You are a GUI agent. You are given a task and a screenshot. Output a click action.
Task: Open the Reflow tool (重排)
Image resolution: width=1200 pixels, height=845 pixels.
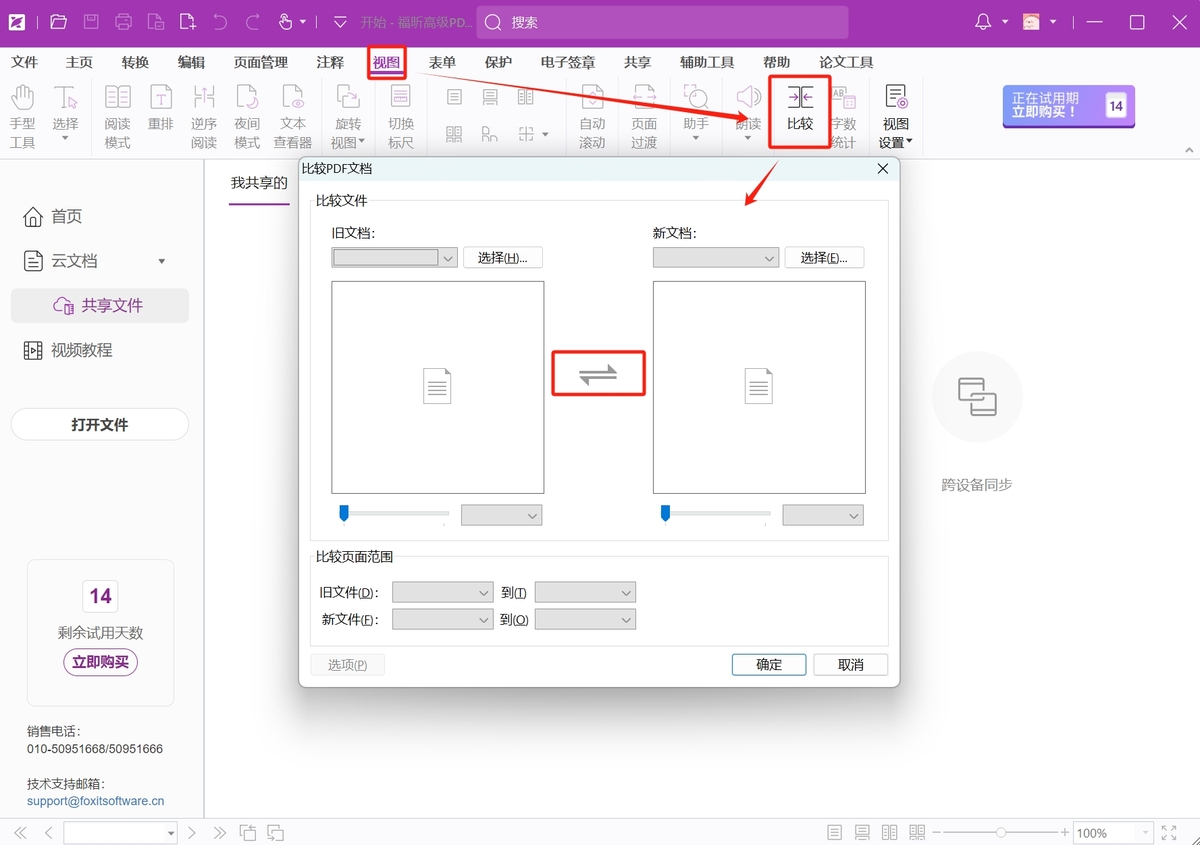coord(161,110)
